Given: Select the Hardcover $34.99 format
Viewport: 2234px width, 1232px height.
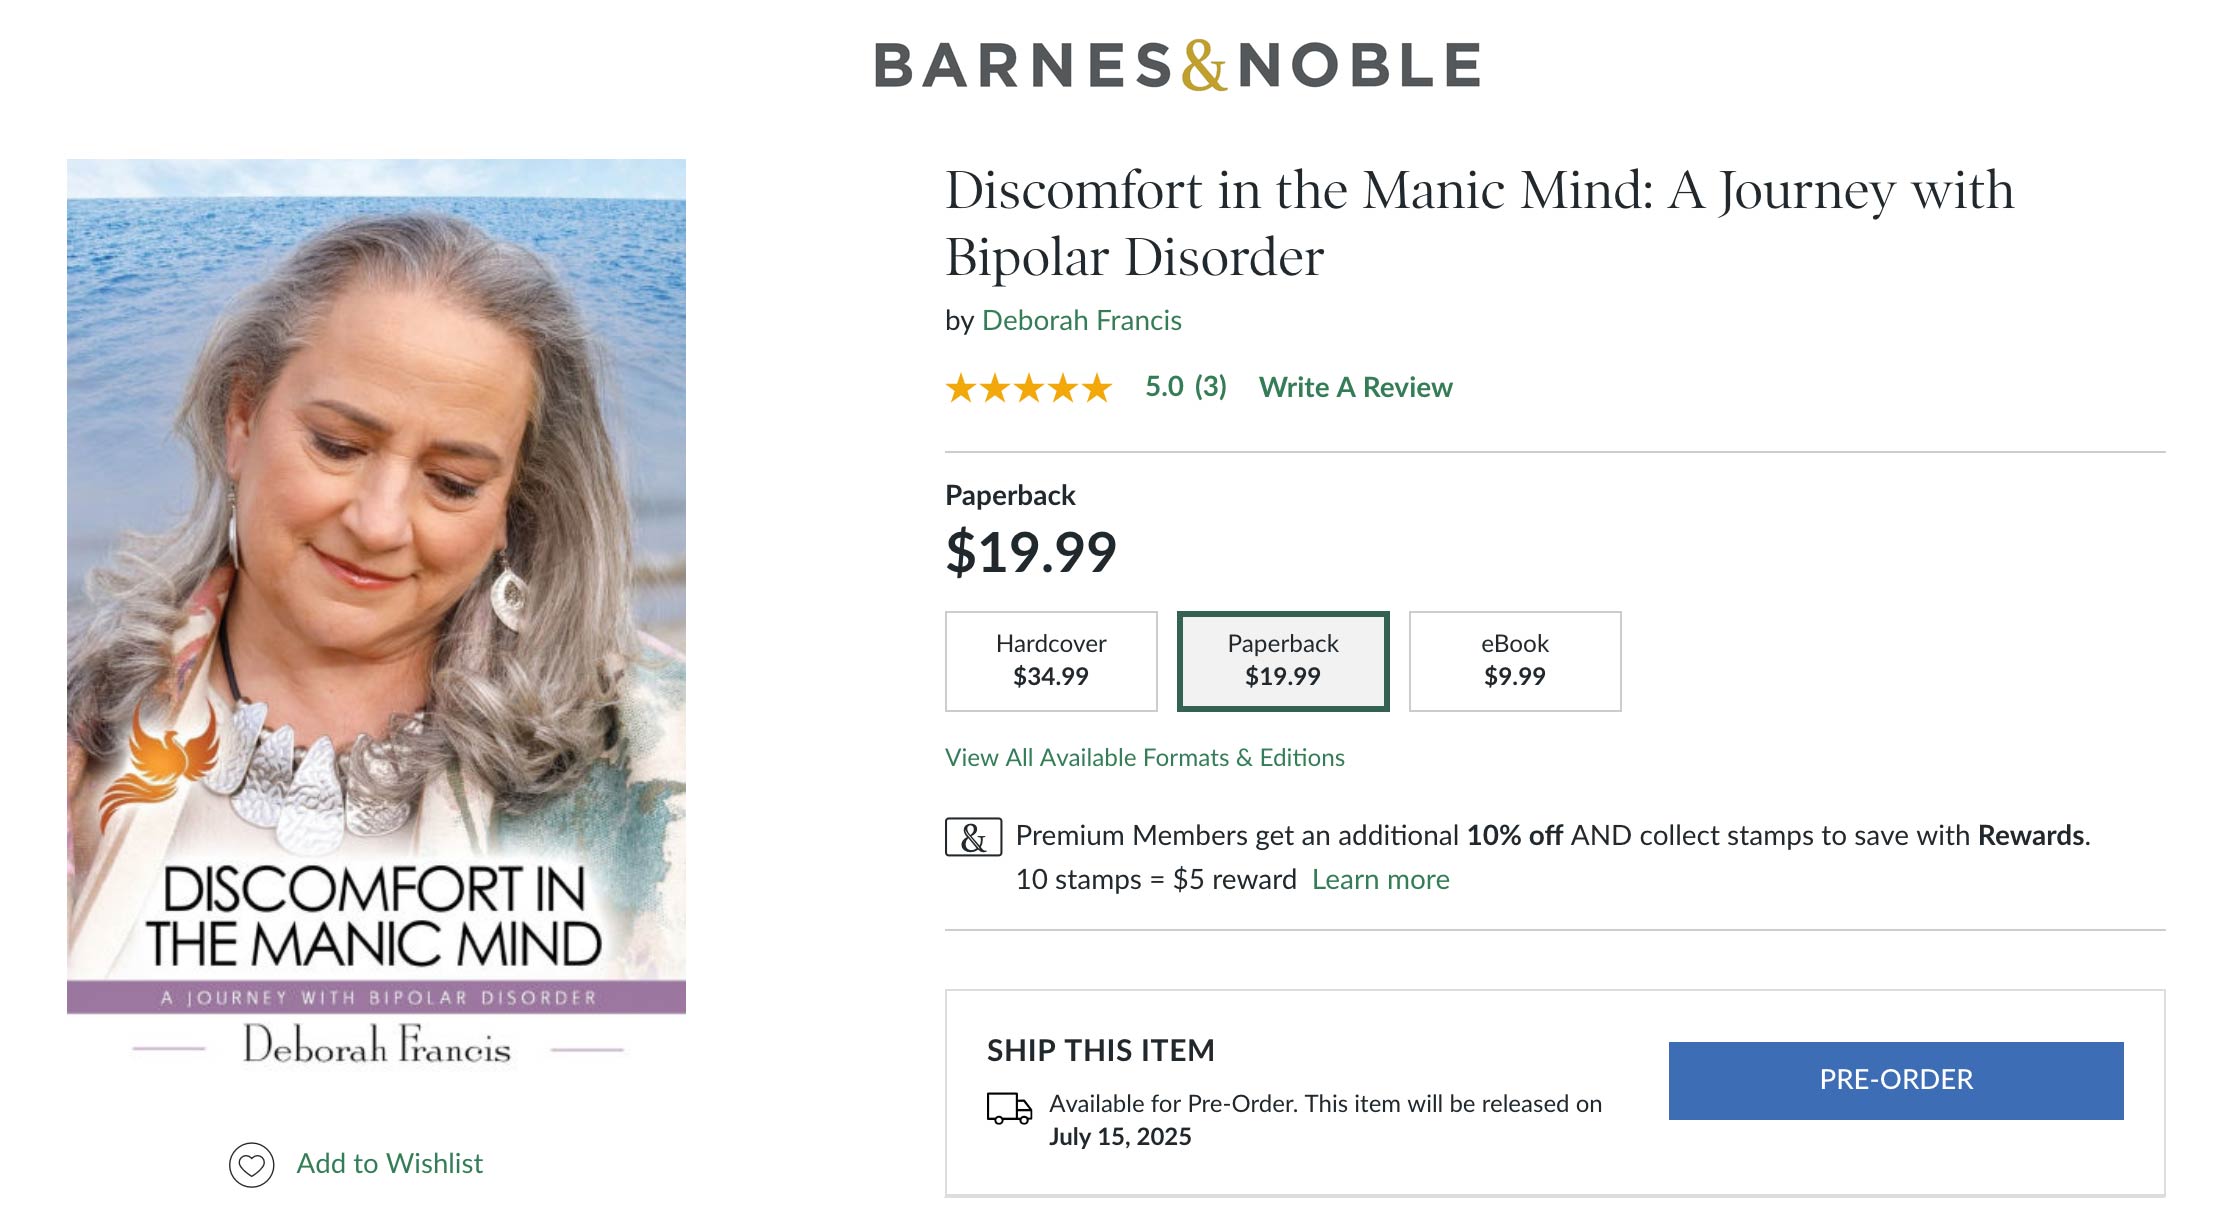Looking at the screenshot, I should pyautogui.click(x=1051, y=661).
